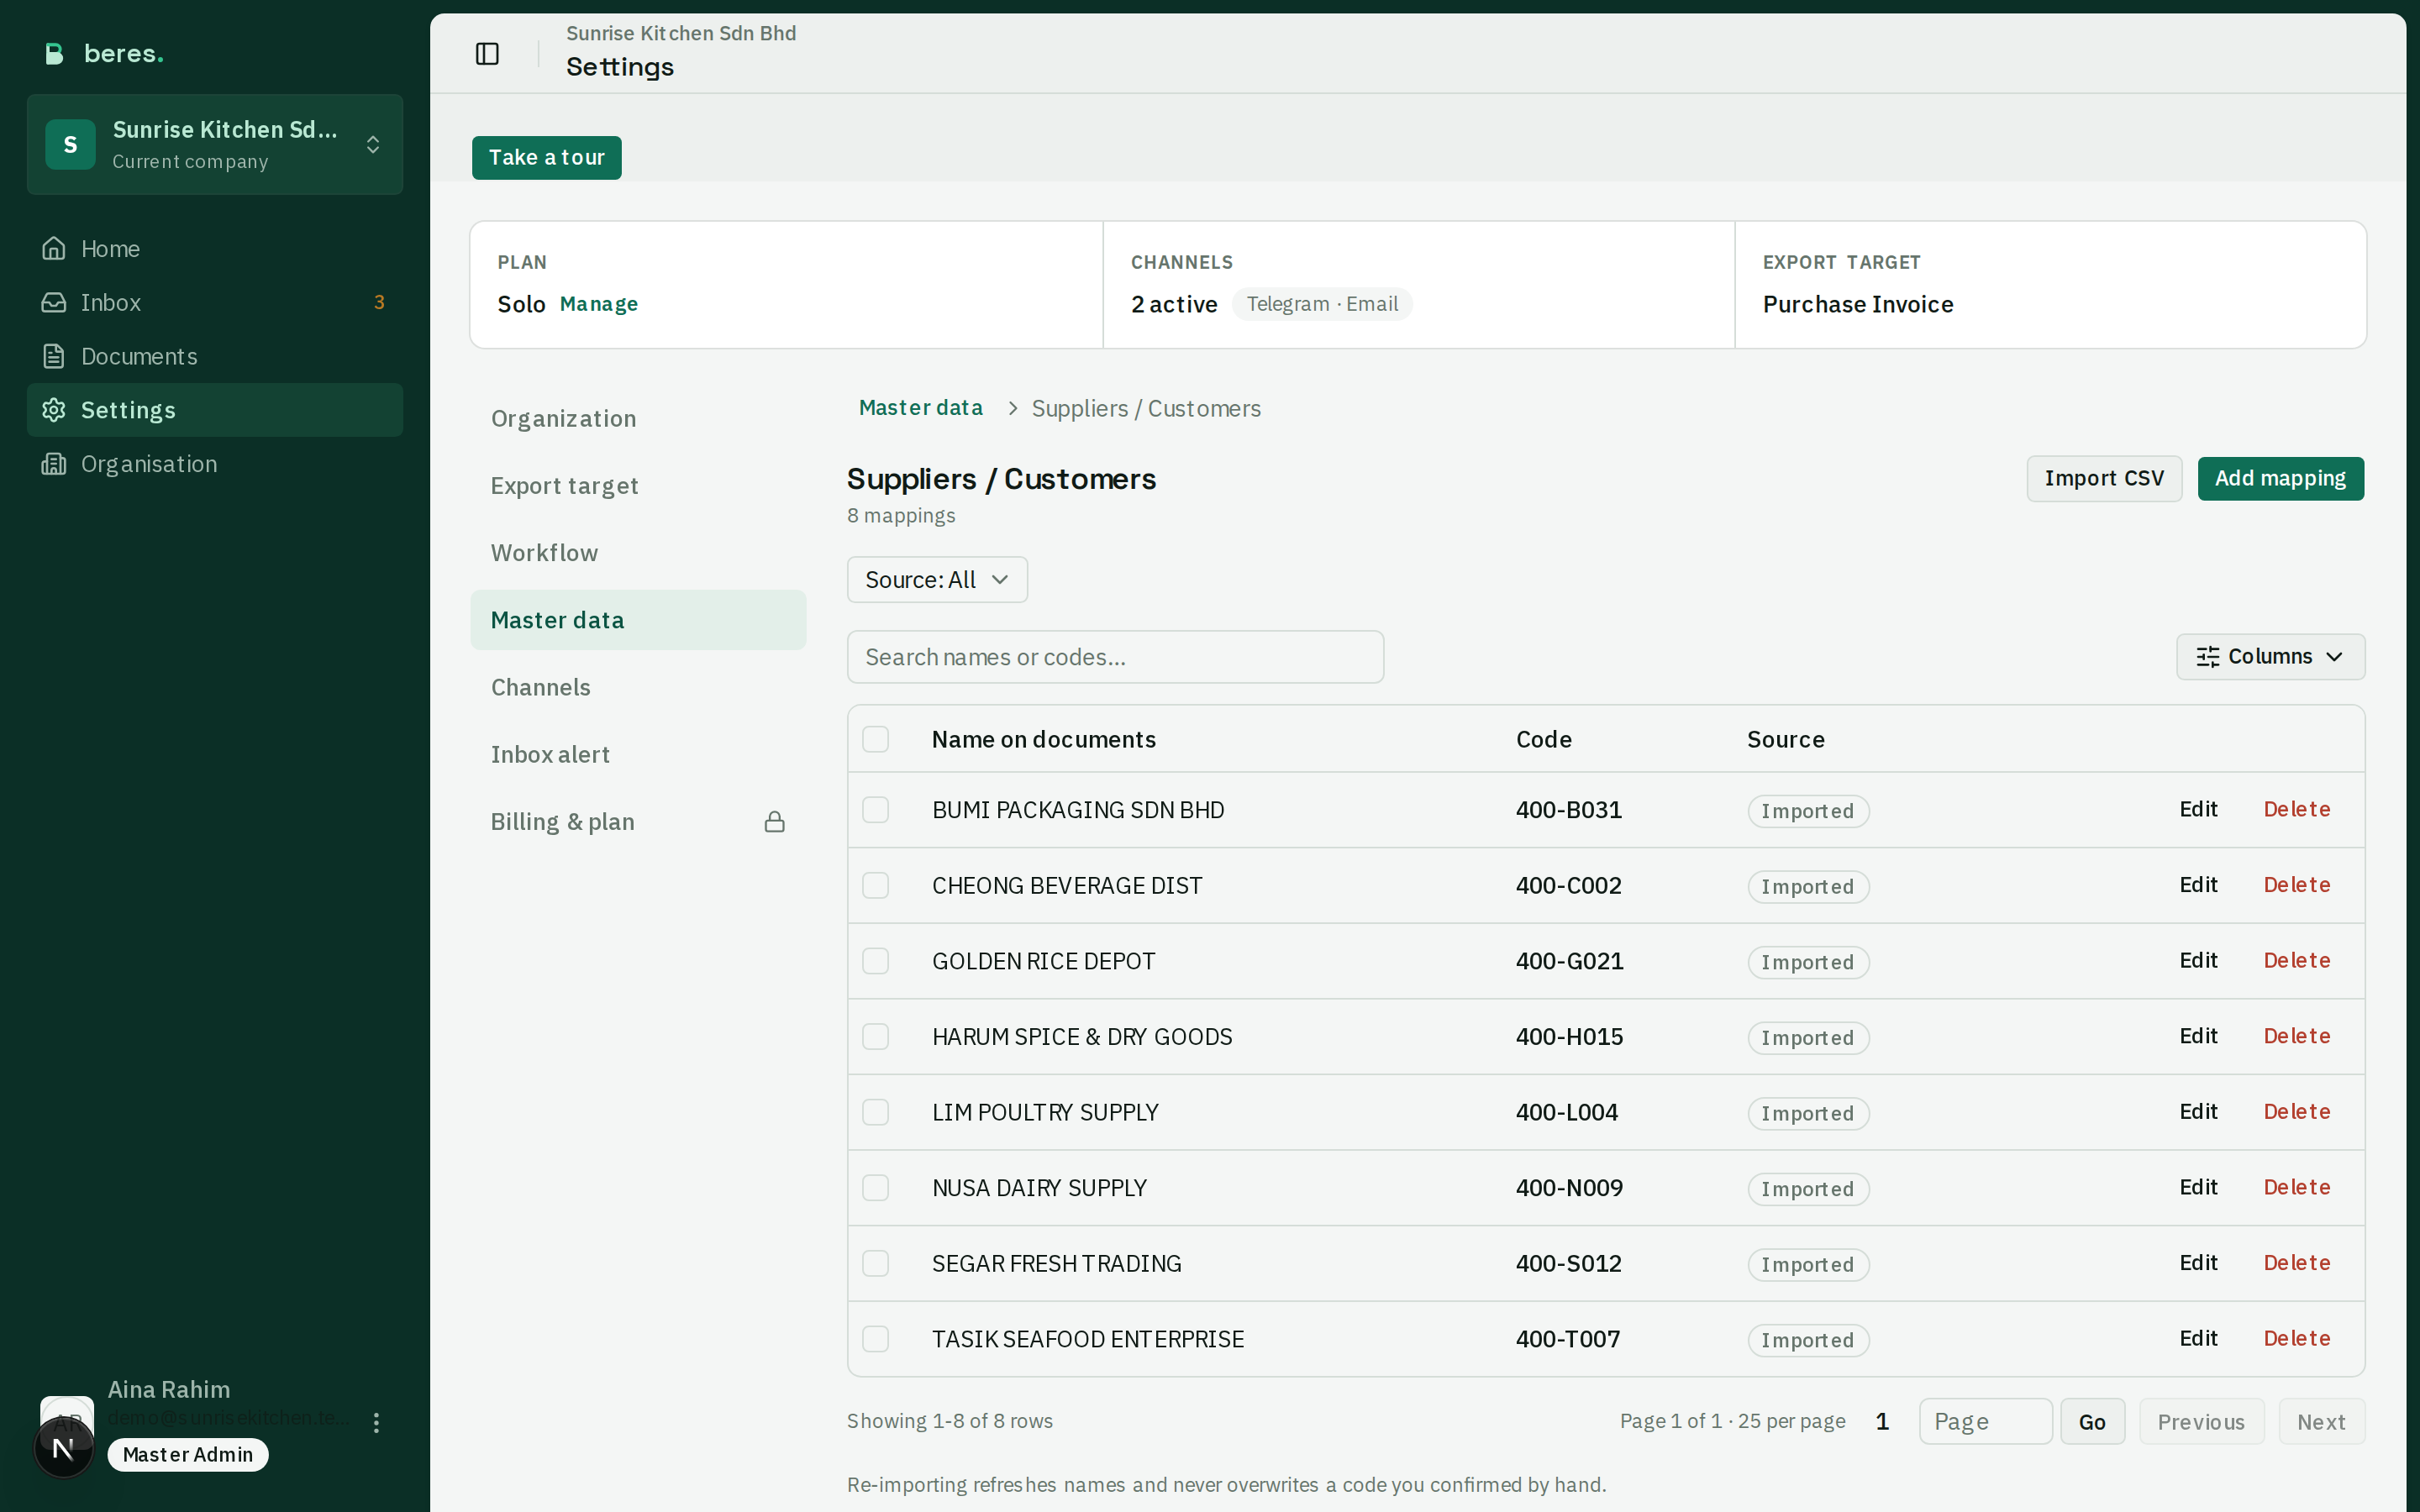Select the BUMI PACKAGING SDN BHD row checkbox
2420x1512 pixels.
pyautogui.click(x=875, y=809)
